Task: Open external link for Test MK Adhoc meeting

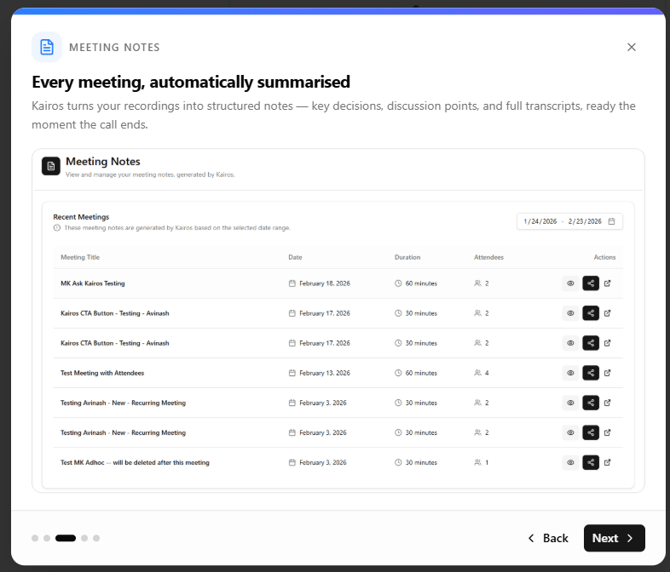Action: click(x=608, y=463)
